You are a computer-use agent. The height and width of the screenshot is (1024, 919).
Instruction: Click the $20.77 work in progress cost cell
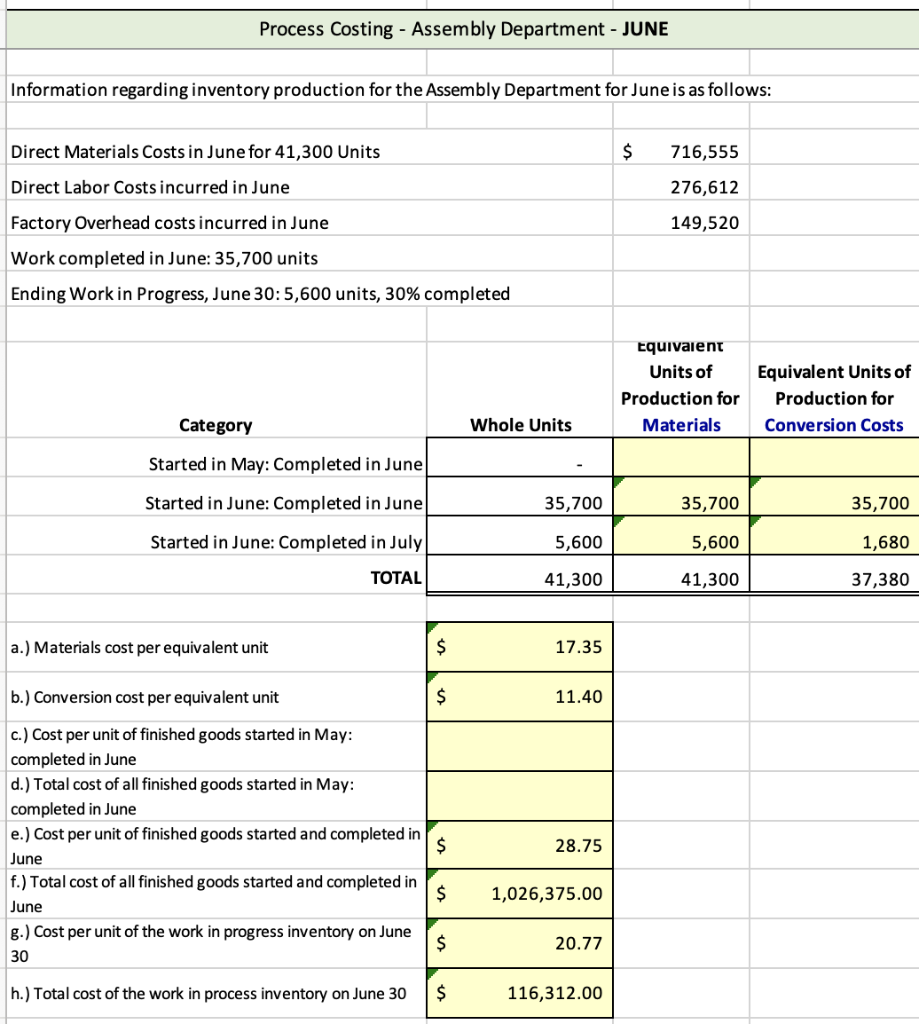(520, 942)
